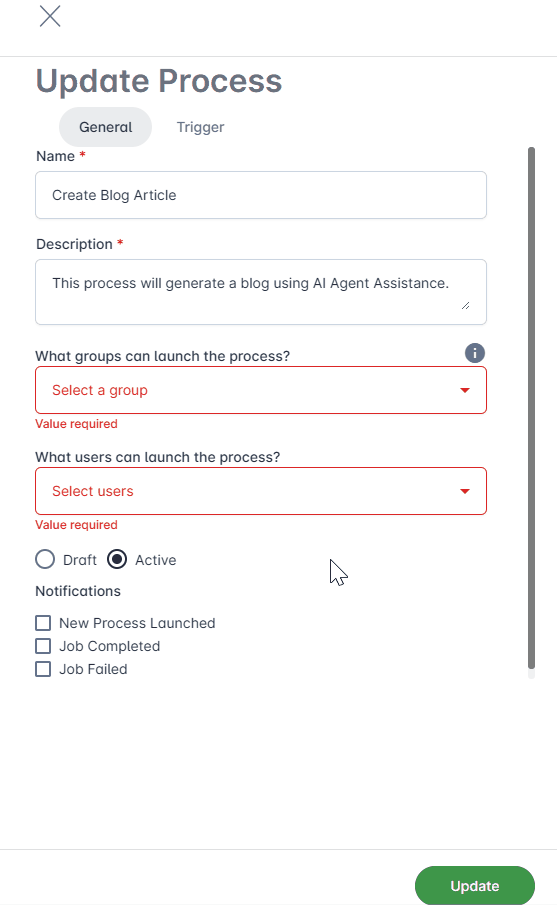Viewport: 557px width, 905px height.
Task: Switch to the General tab
Action: (x=106, y=127)
